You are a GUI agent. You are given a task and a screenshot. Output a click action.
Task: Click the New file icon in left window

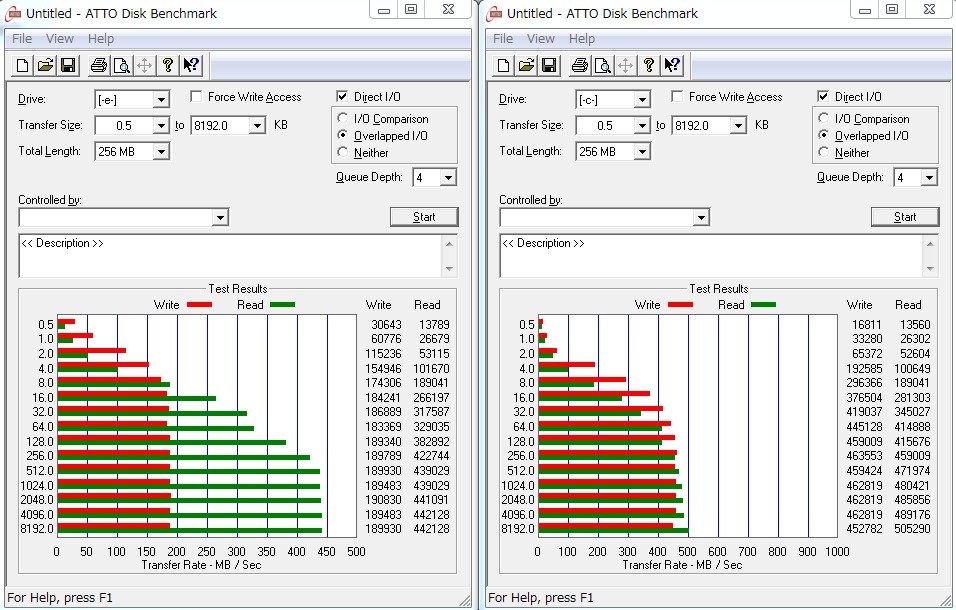[23, 66]
